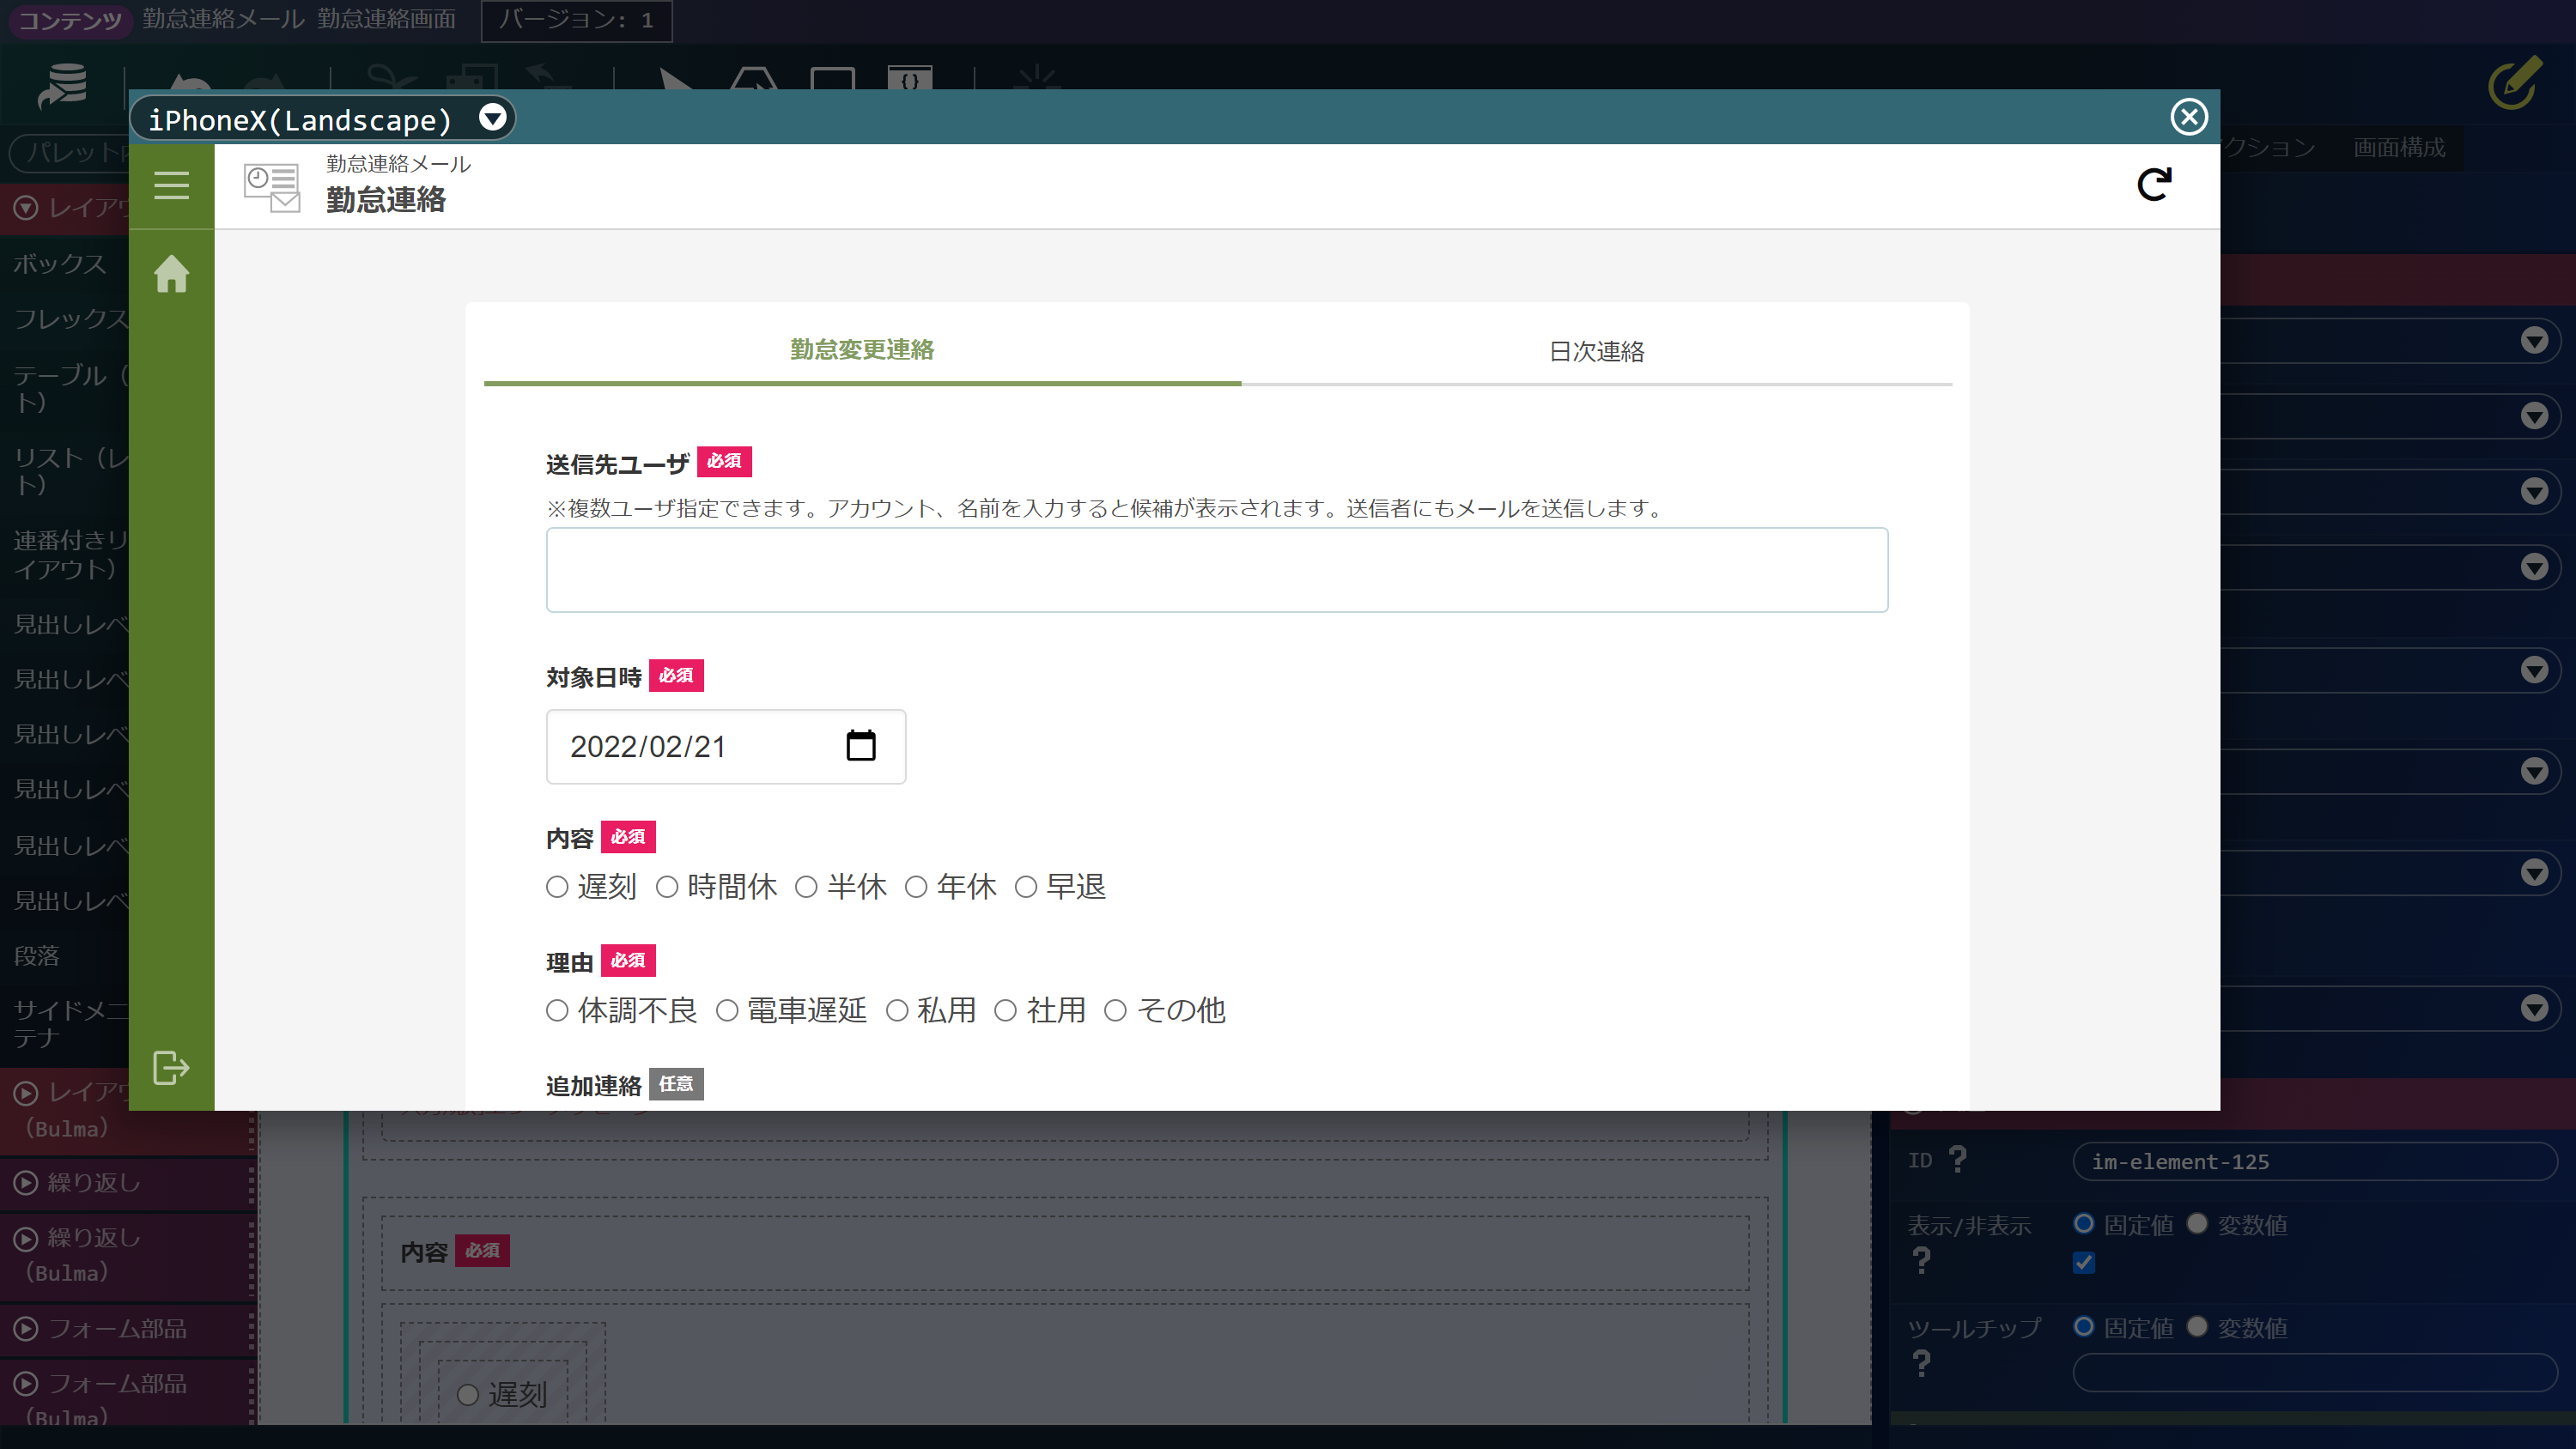This screenshot has width=2576, height=1449.
Task: Switch to the 勤怠変更連絡 tab
Action: point(862,349)
